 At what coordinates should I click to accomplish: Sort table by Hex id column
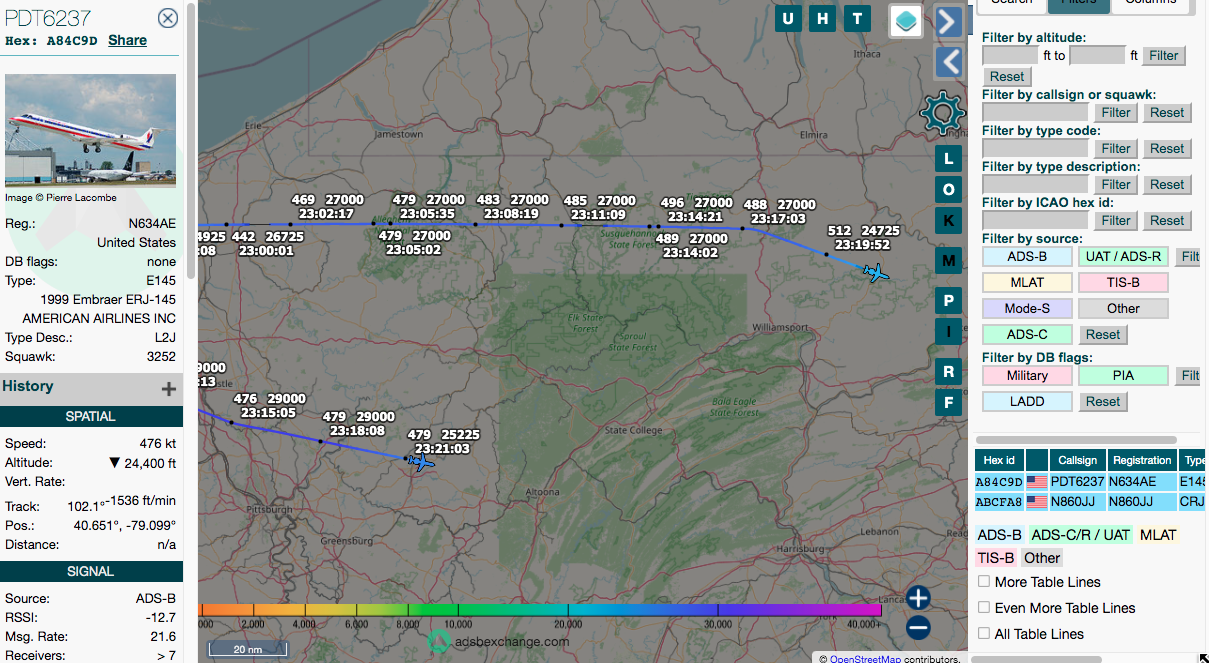pyautogui.click(x=999, y=460)
